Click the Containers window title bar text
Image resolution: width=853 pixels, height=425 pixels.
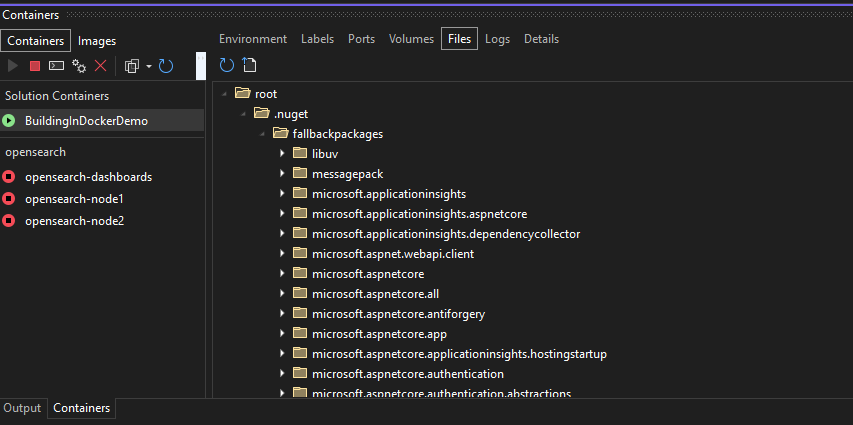click(30, 15)
